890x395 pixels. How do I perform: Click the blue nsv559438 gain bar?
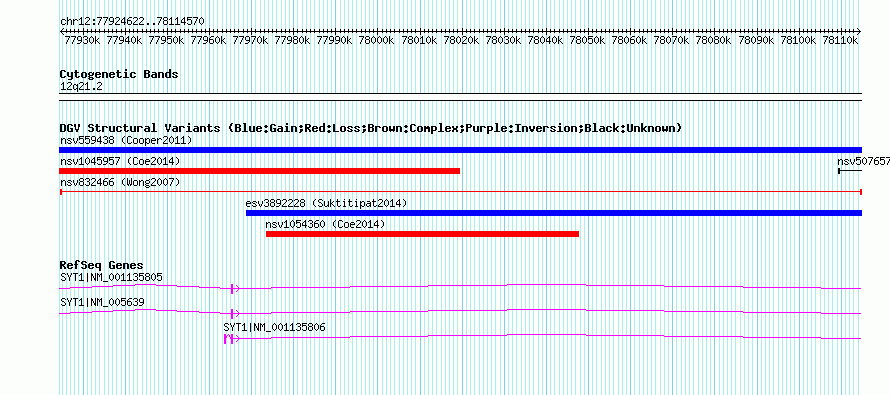[x=460, y=150]
